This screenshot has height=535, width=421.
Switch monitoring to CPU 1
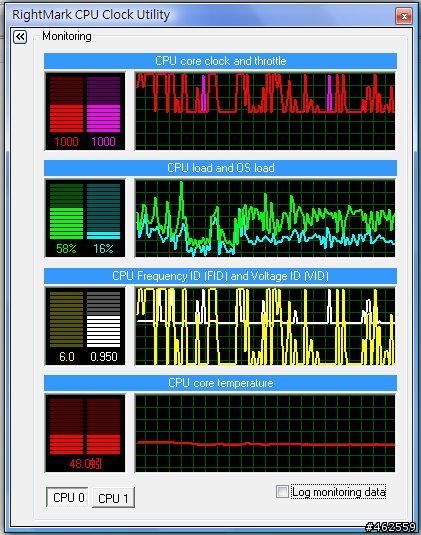tap(113, 498)
